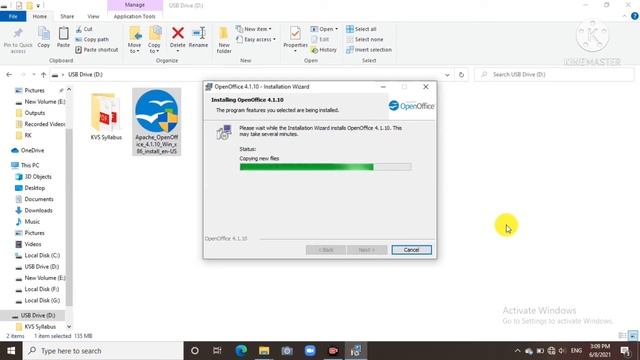Select the KVS Syllabus folder
This screenshot has width=640, height=360.
coord(106,117)
